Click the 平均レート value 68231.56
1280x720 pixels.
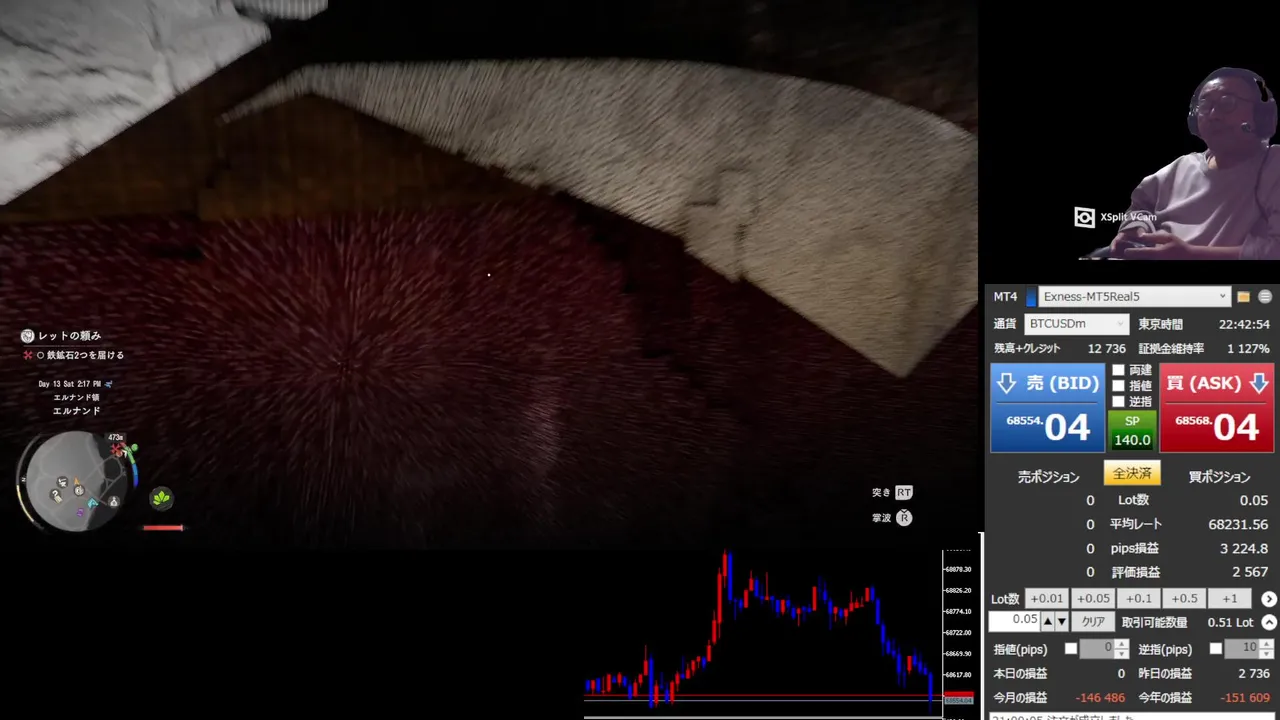point(1238,524)
